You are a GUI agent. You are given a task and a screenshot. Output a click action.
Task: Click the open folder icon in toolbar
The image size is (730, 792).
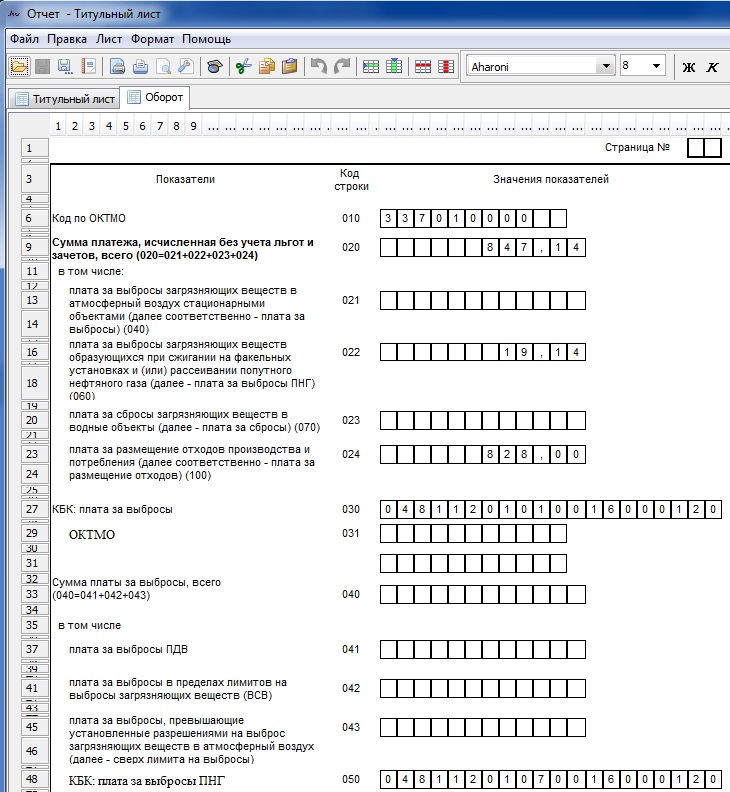pyautogui.click(x=19, y=67)
